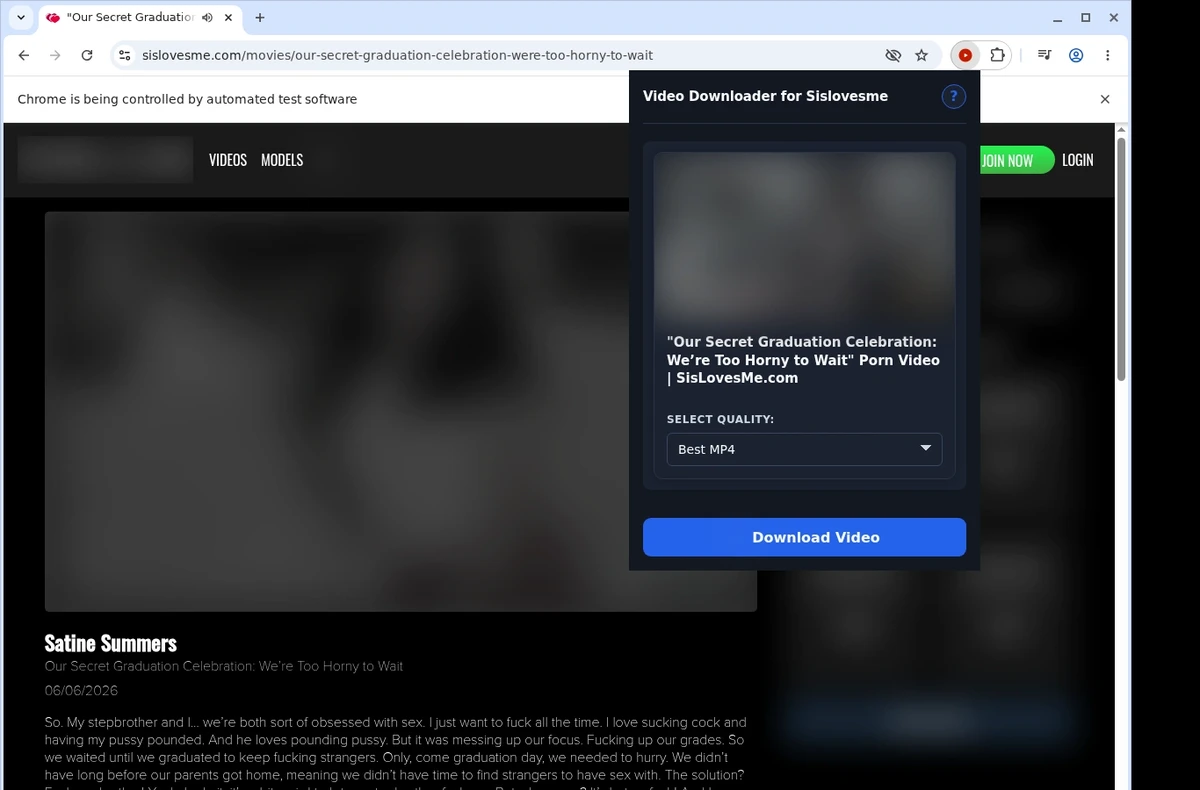
Task: Click the video thumbnail in downloader popup
Action: coord(804,238)
